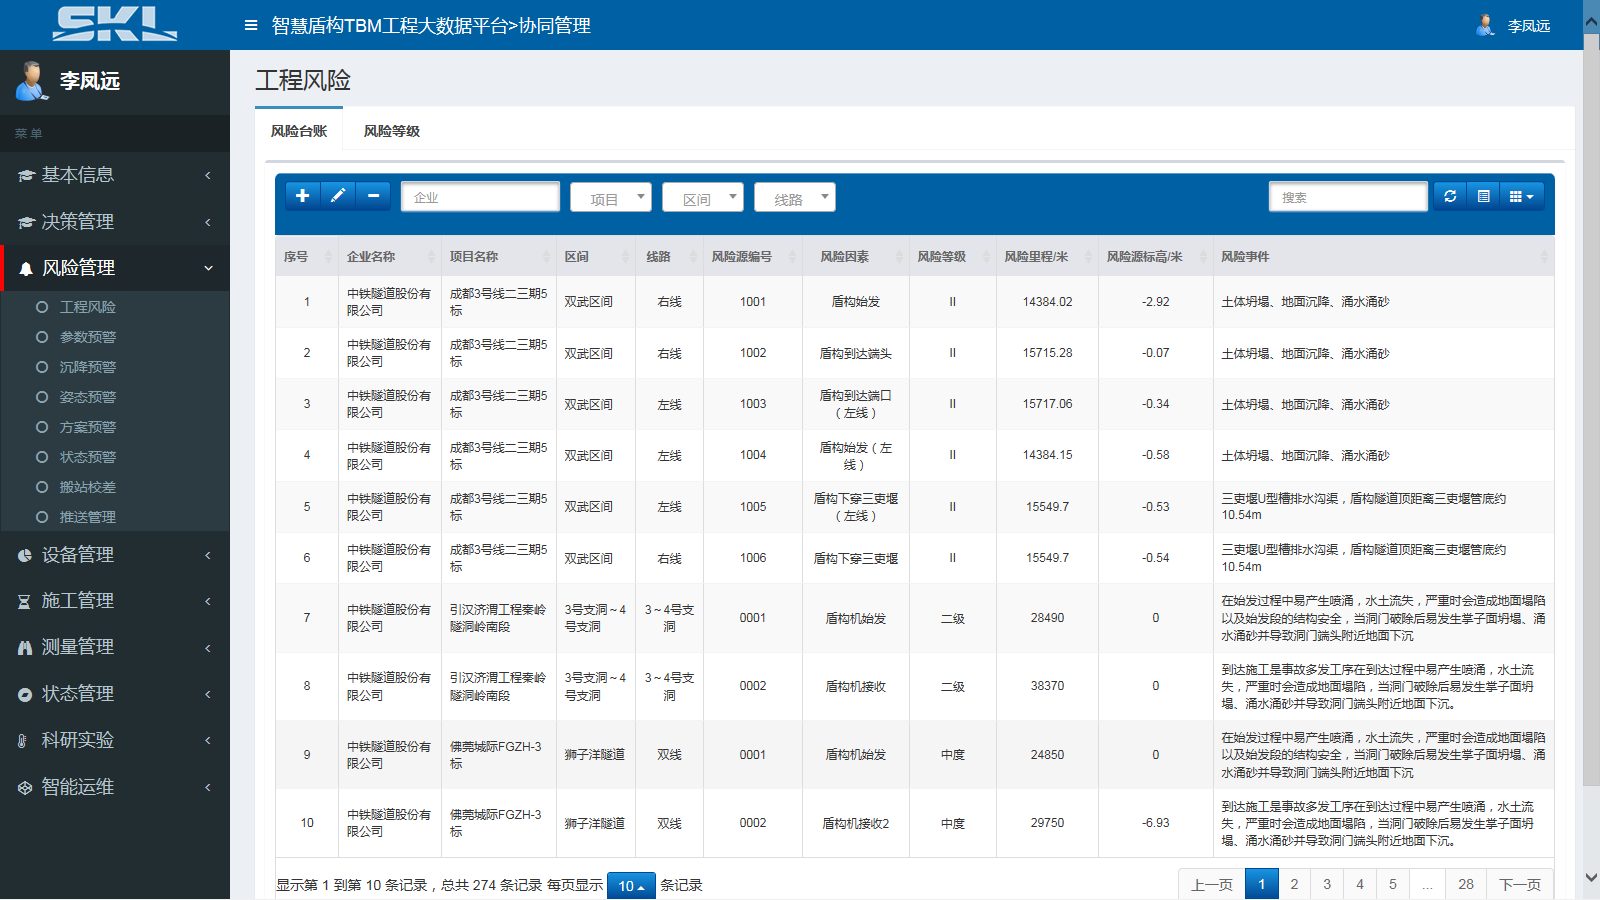Click the 测量管理 road icon

coord(25,648)
